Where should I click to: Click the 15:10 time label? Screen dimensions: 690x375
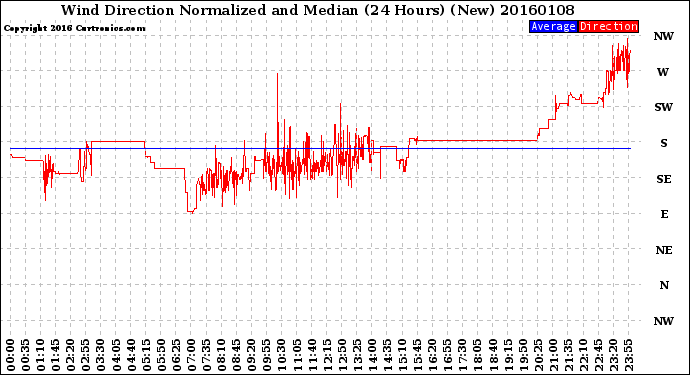click(402, 355)
